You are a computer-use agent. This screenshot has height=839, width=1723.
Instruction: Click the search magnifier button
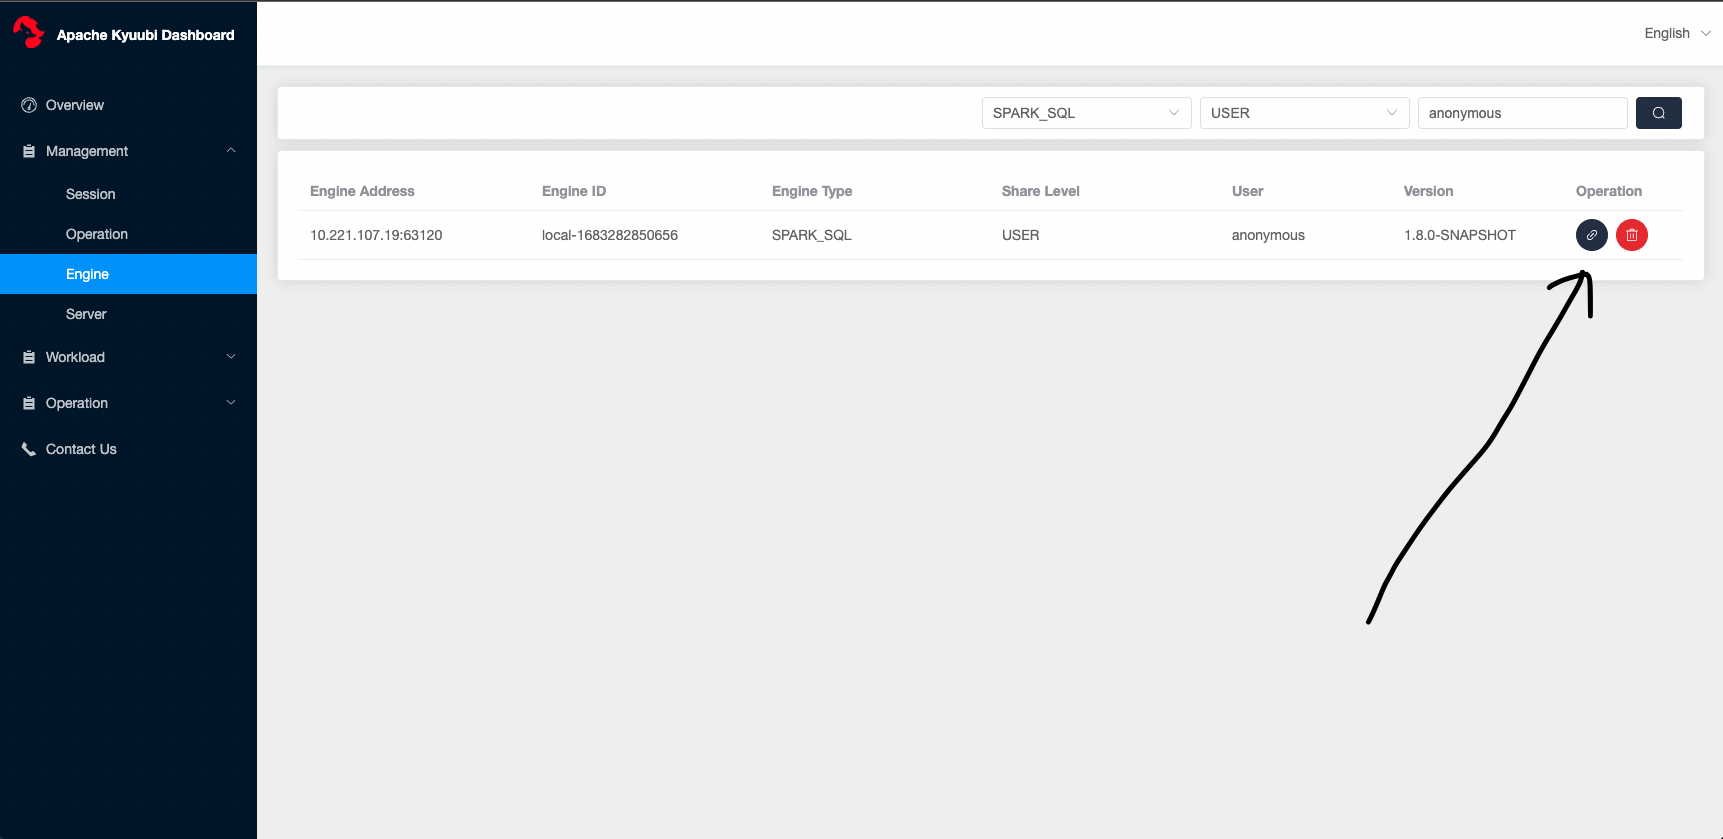(1659, 113)
